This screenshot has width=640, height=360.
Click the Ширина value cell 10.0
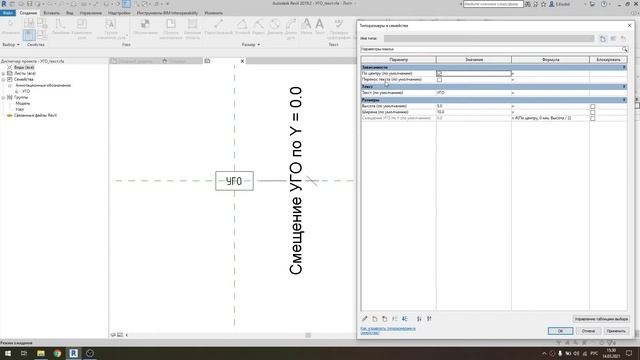(x=473, y=112)
